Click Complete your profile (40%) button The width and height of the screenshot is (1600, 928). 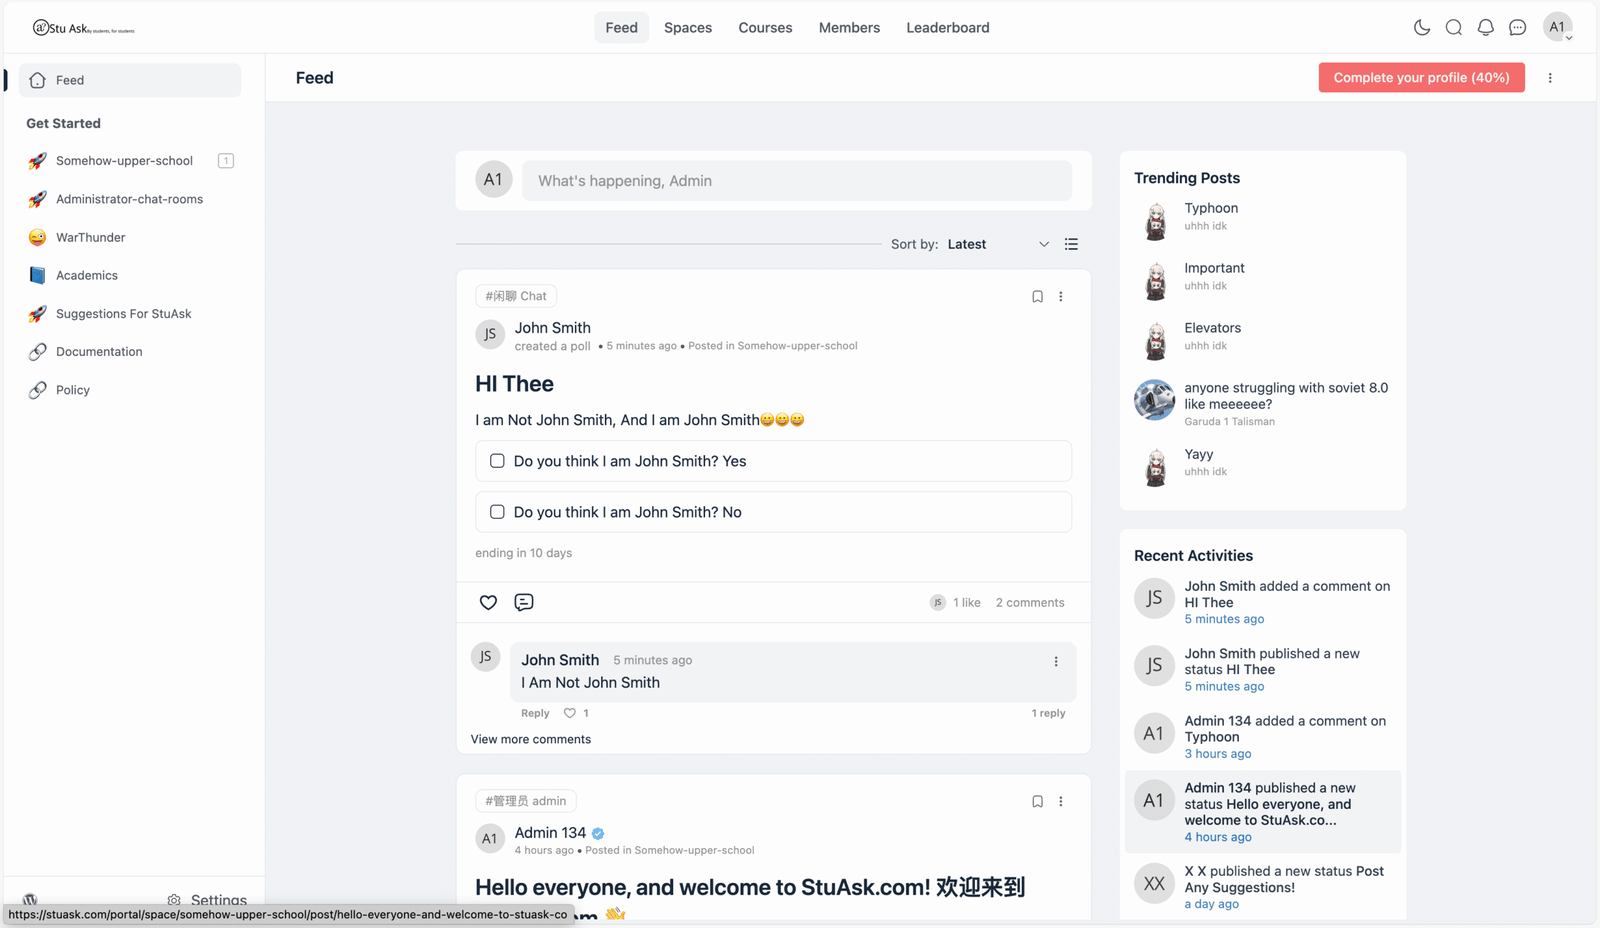pos(1421,78)
